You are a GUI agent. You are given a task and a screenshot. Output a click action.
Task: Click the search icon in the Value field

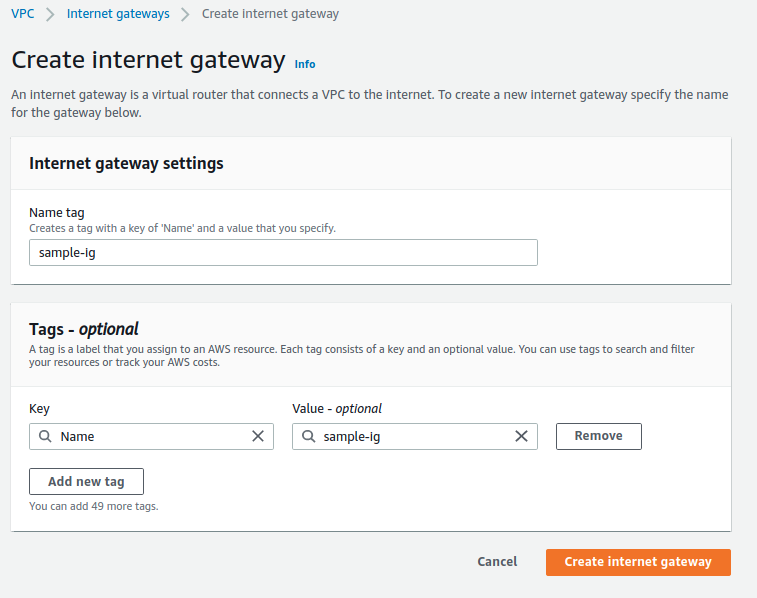coord(308,436)
